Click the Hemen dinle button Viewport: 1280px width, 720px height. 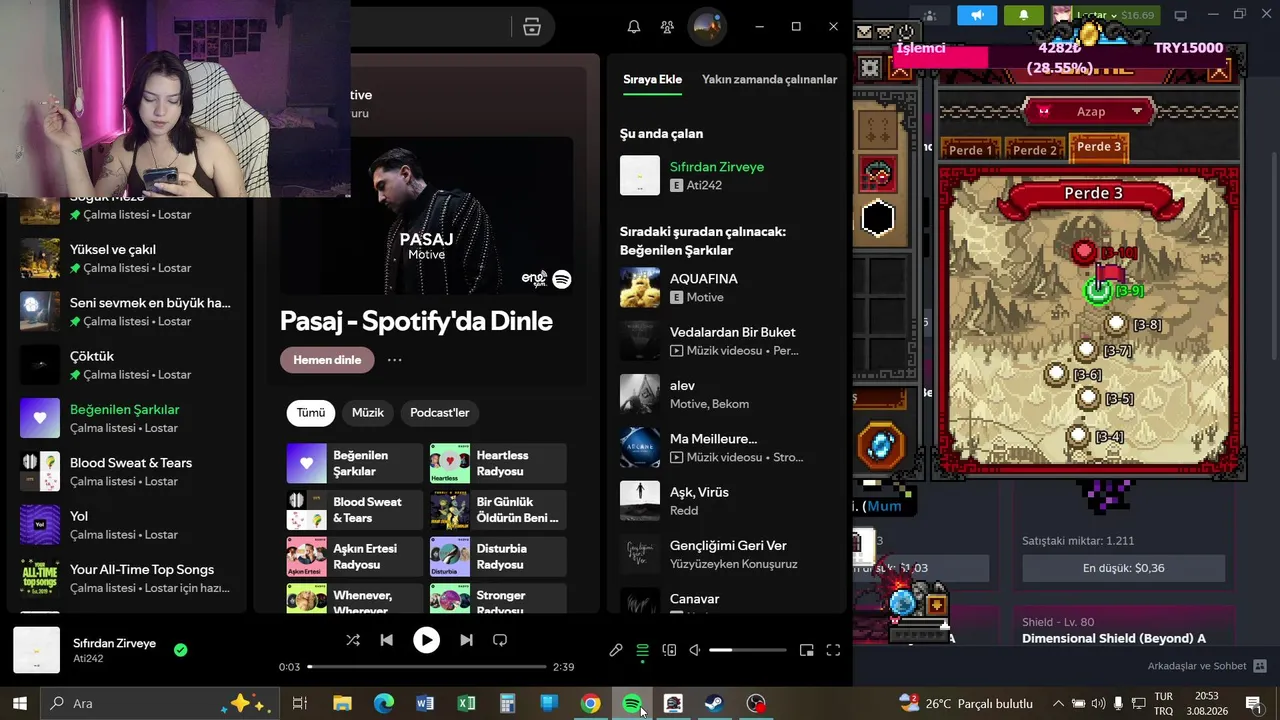pos(327,360)
